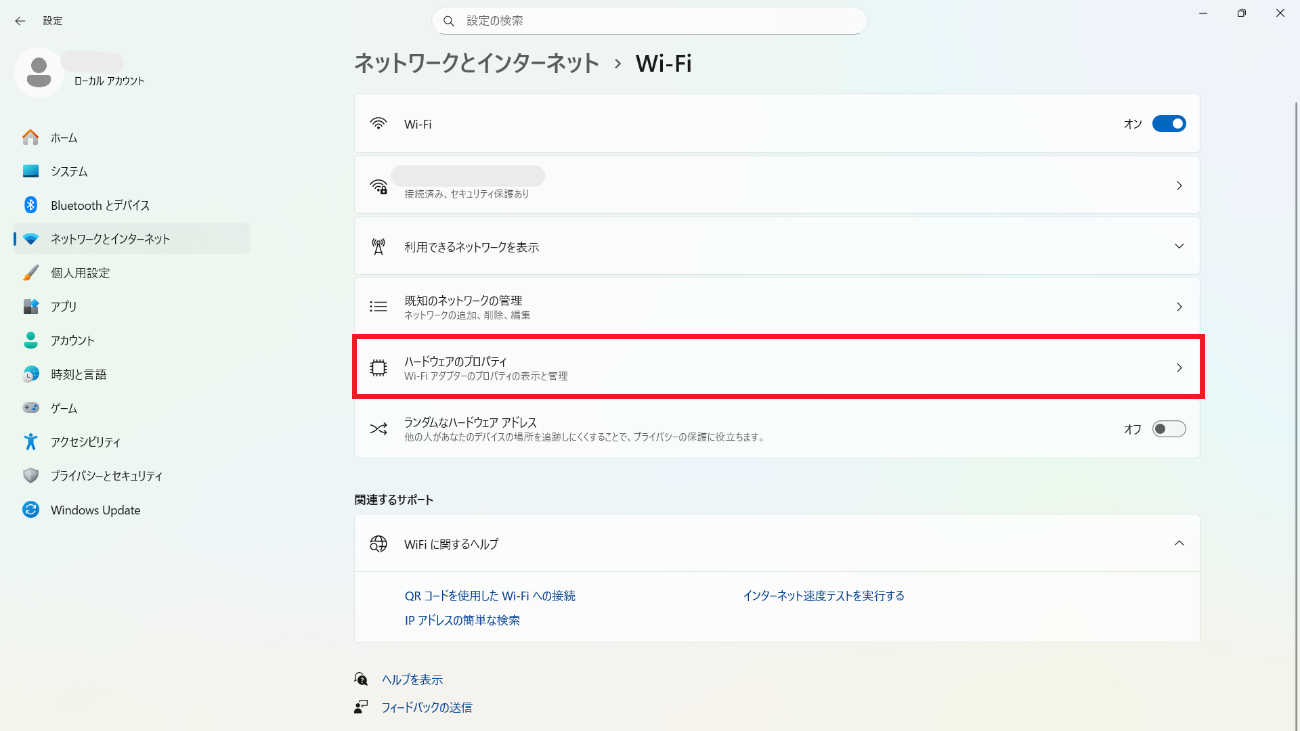
Task: Select the Bluetooth とデバイス icon
Action: [x=31, y=205]
